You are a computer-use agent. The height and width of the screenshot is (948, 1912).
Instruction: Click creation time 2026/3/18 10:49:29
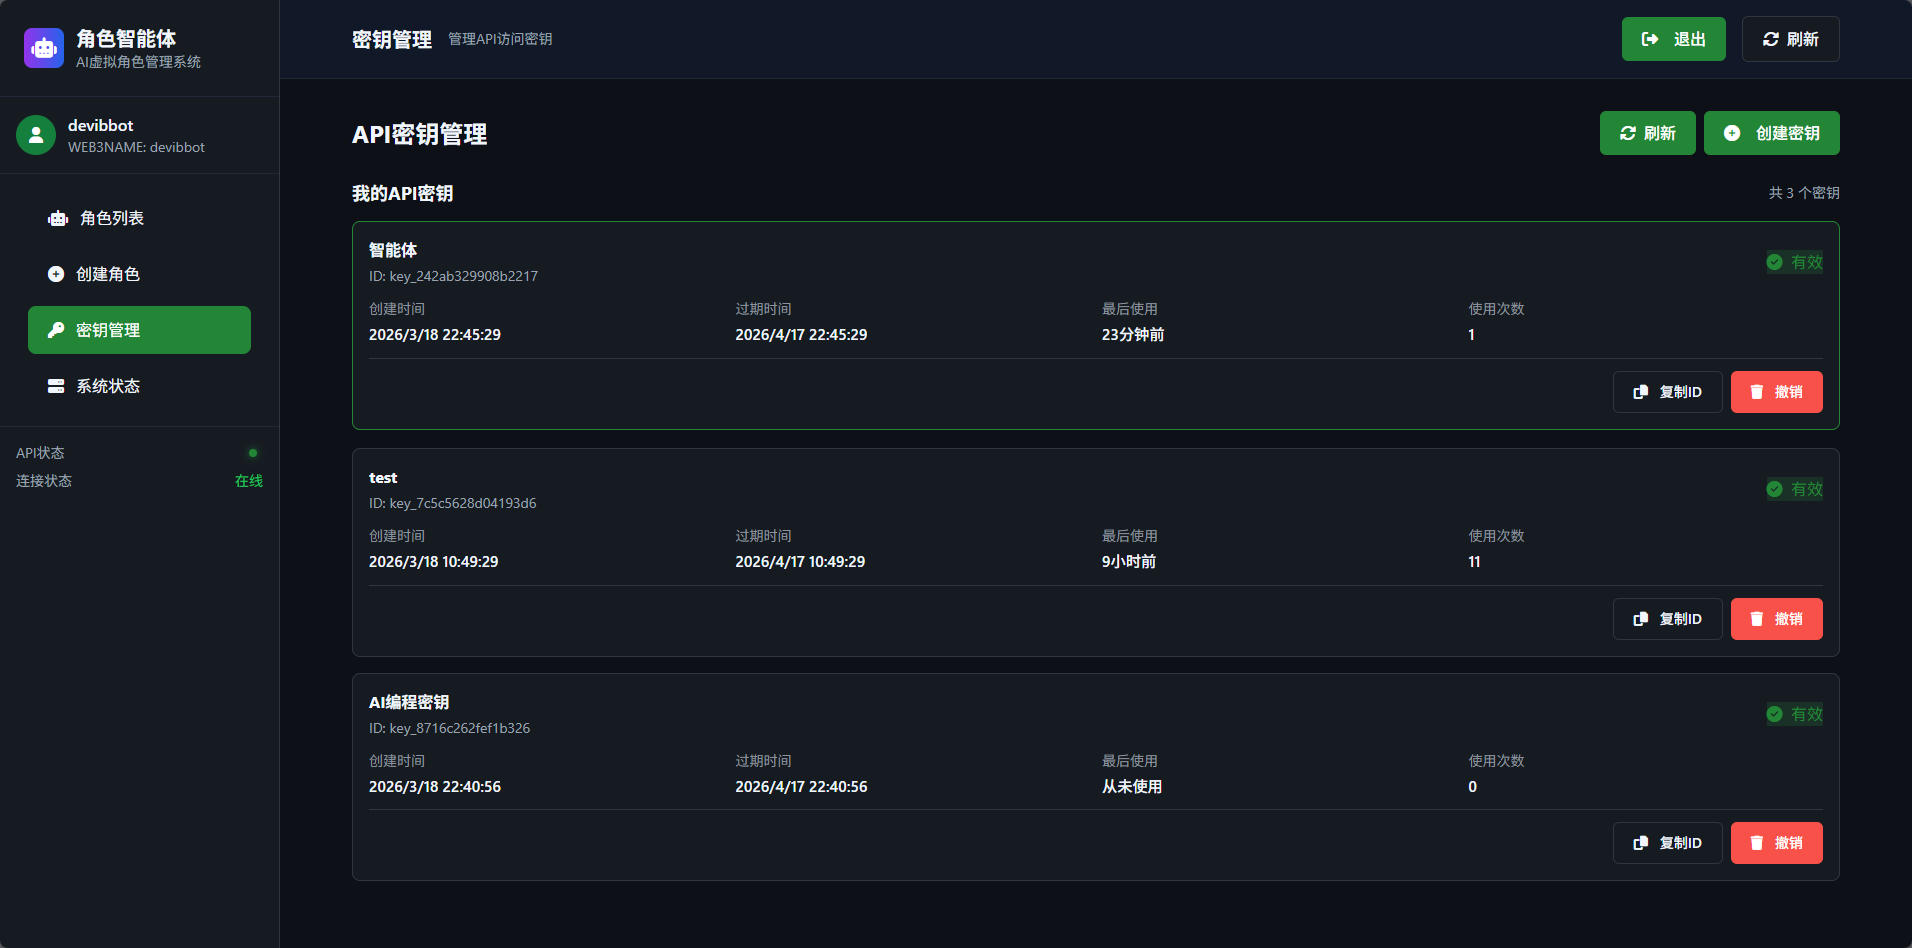point(434,562)
